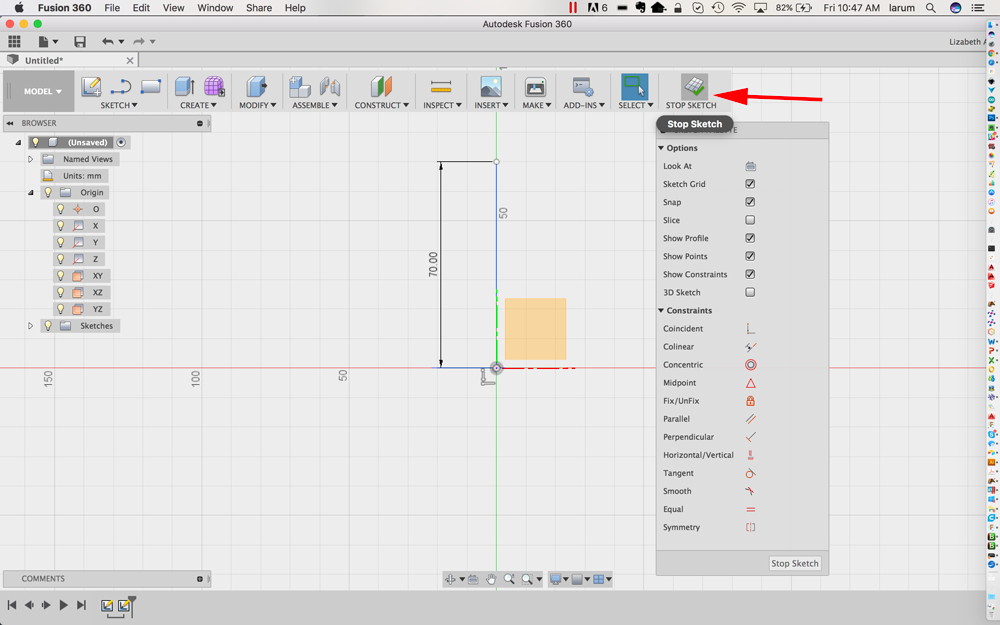
Task: Apply the Equal constraint
Action: click(751, 510)
